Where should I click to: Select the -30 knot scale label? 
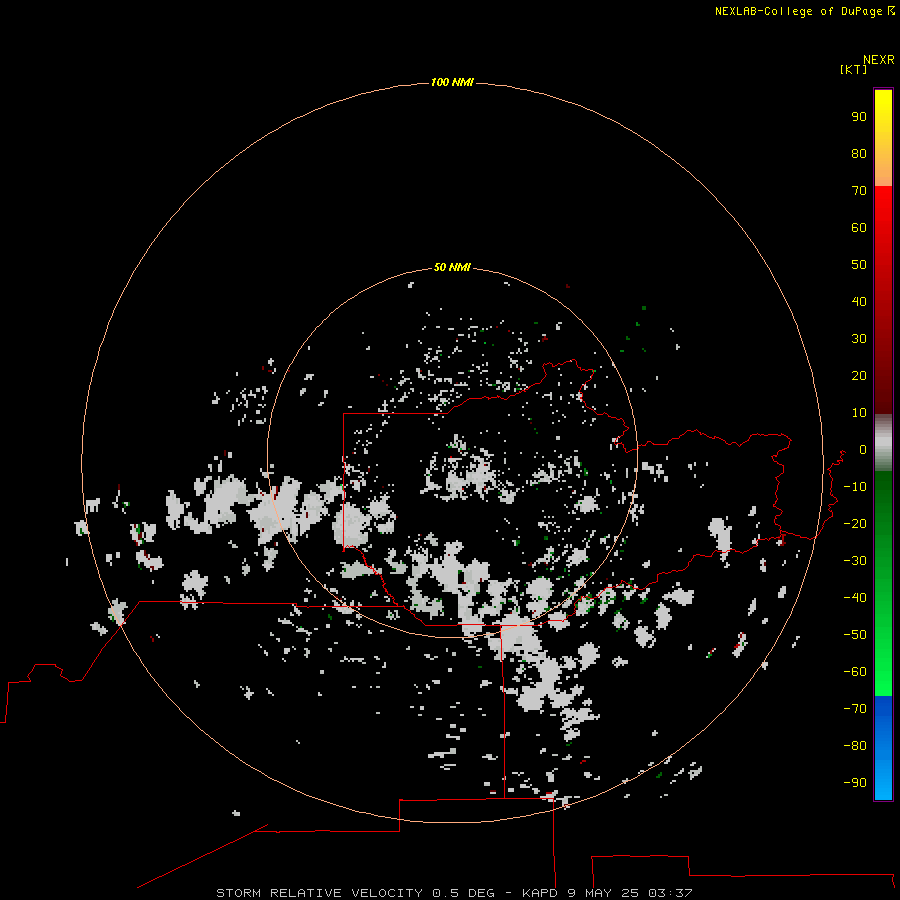pyautogui.click(x=855, y=561)
